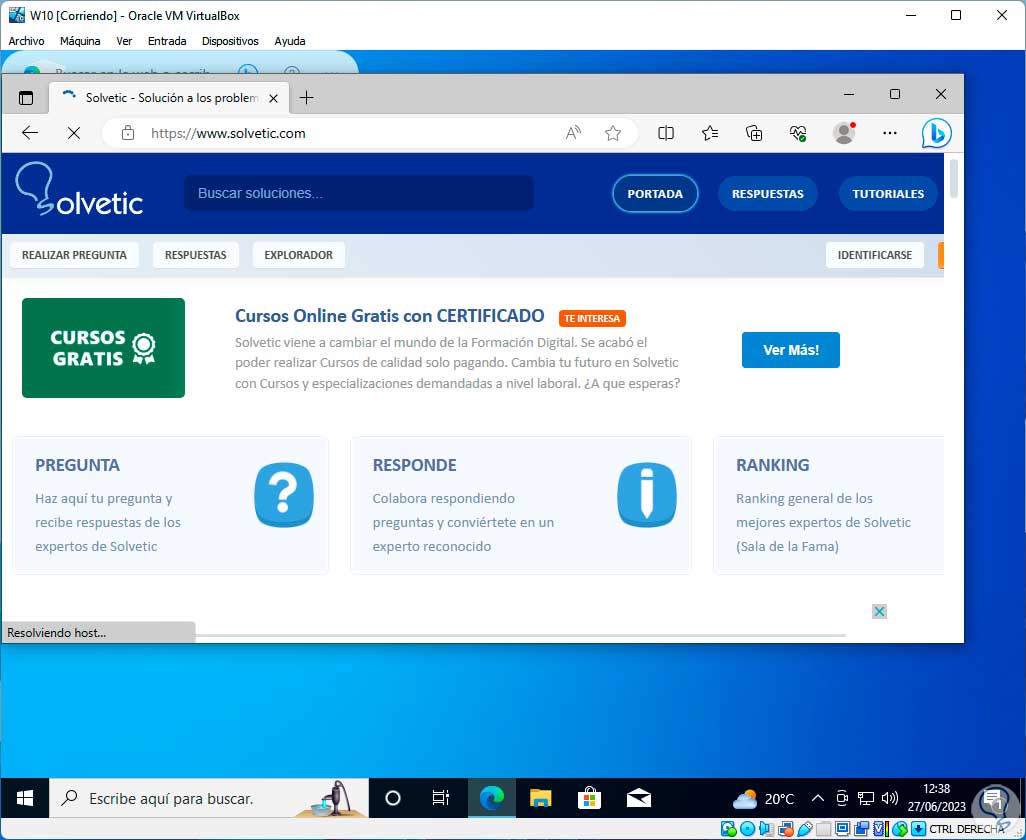This screenshot has width=1026, height=840.
Task: Open the Máquina menu
Action: click(80, 41)
